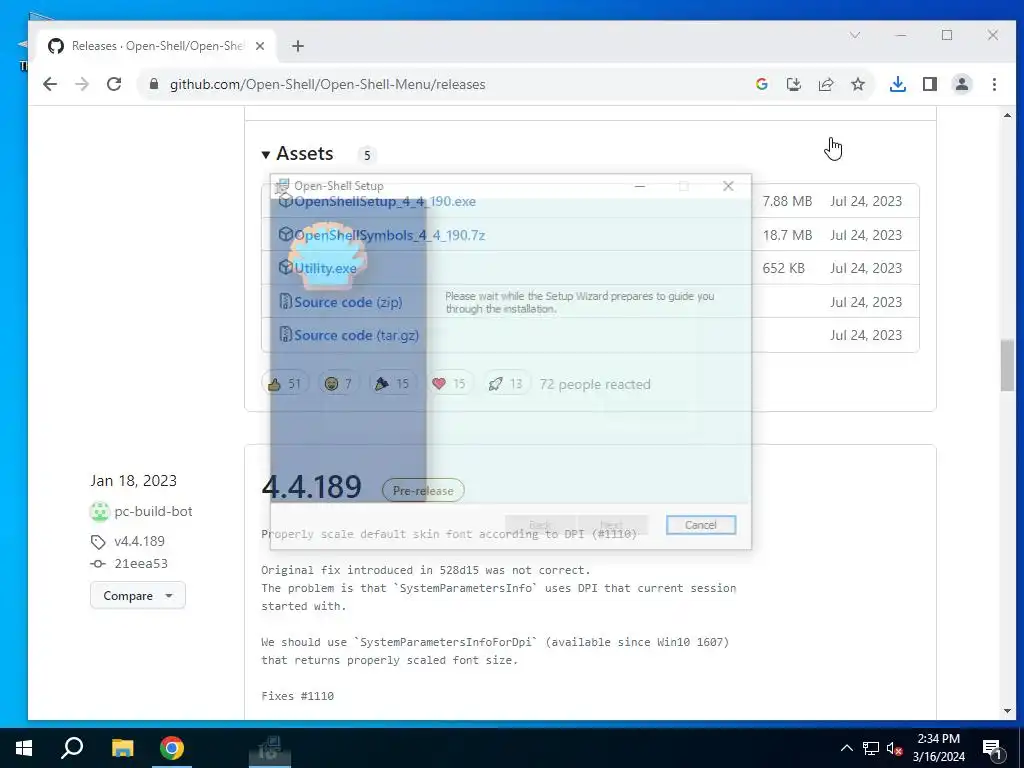Image resolution: width=1024 pixels, height=768 pixels.
Task: Click the Open-Shell installer taskbar icon
Action: [269, 748]
